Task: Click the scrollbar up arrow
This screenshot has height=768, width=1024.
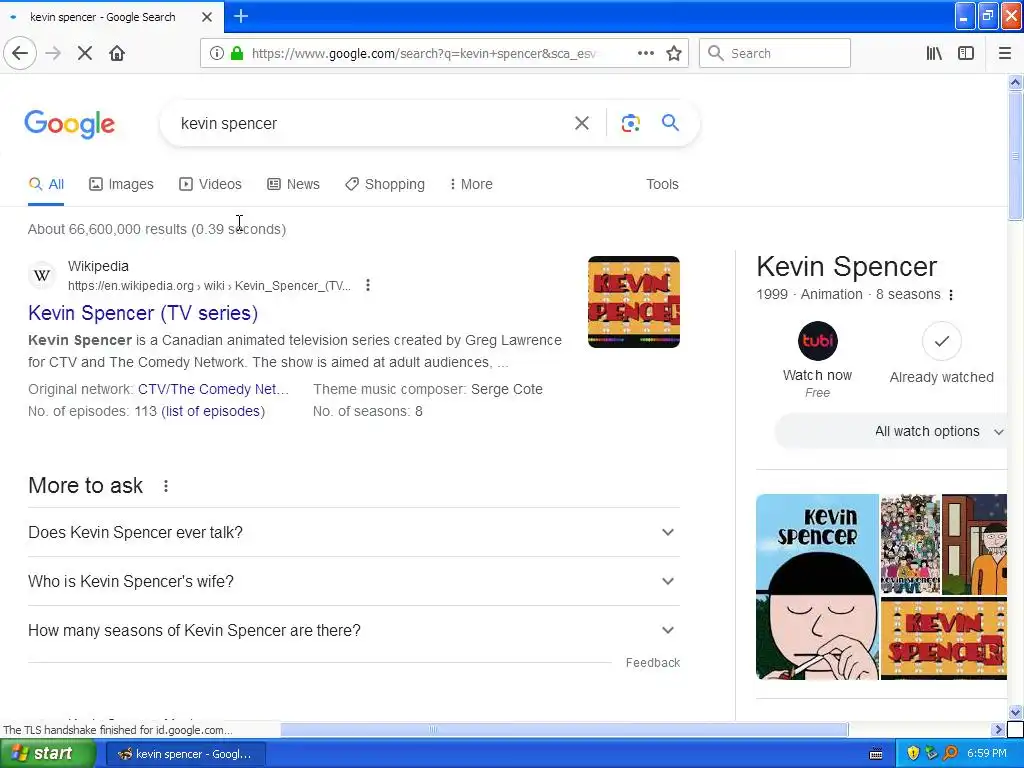Action: click(1015, 82)
